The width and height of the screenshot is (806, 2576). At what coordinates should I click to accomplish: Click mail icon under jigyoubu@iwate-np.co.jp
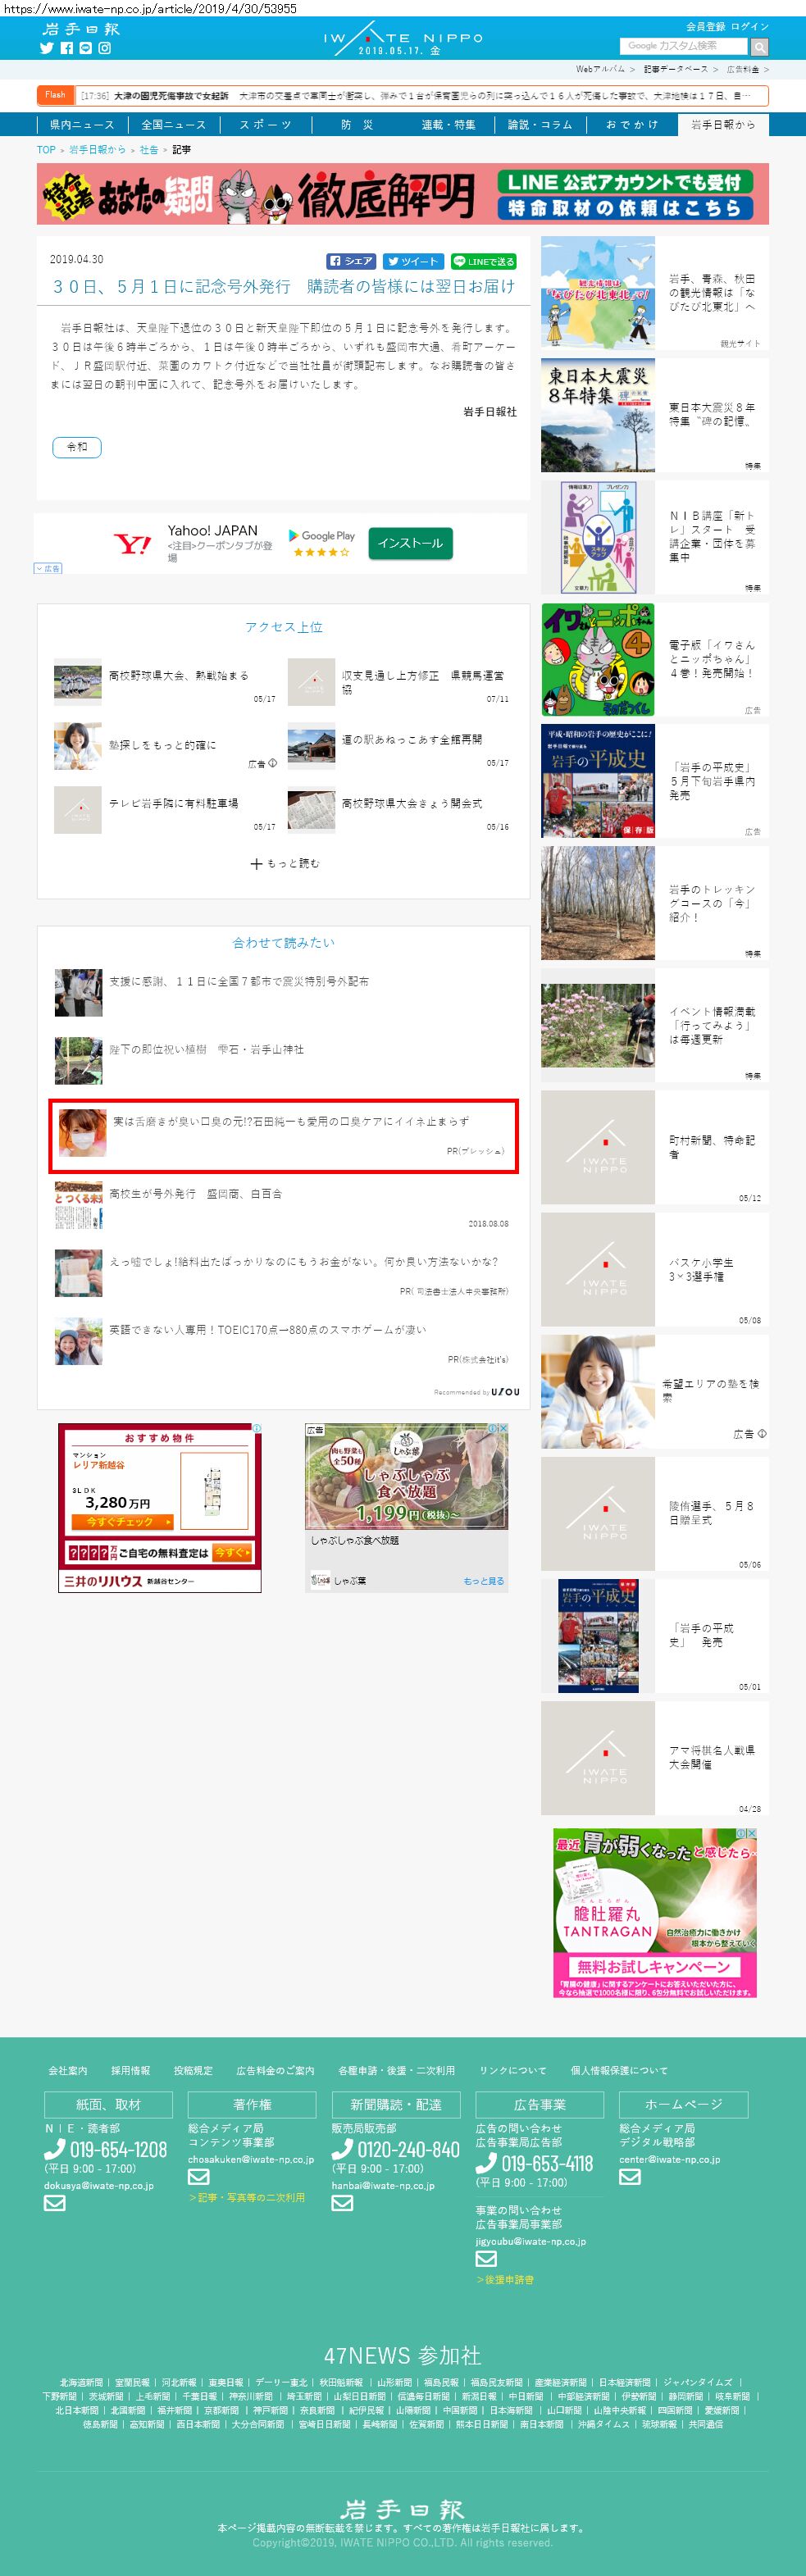tap(486, 2259)
